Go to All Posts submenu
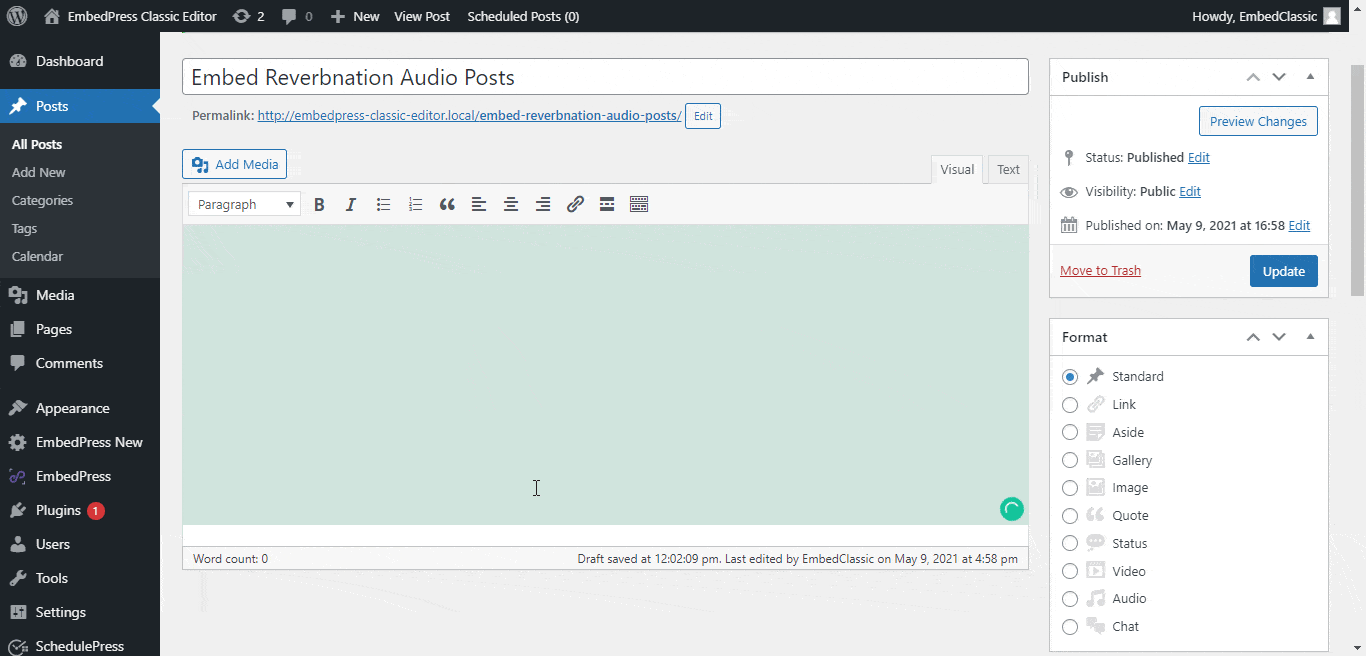The width and height of the screenshot is (1366, 656). tap(37, 144)
